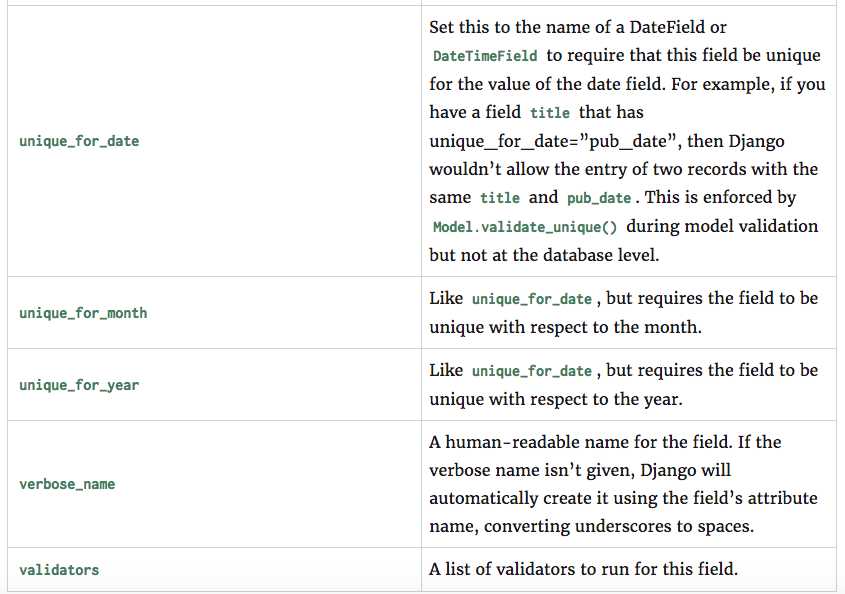Click the 'converting underscores to spaces' text
Screen dimensions: 845x594
click(619, 526)
